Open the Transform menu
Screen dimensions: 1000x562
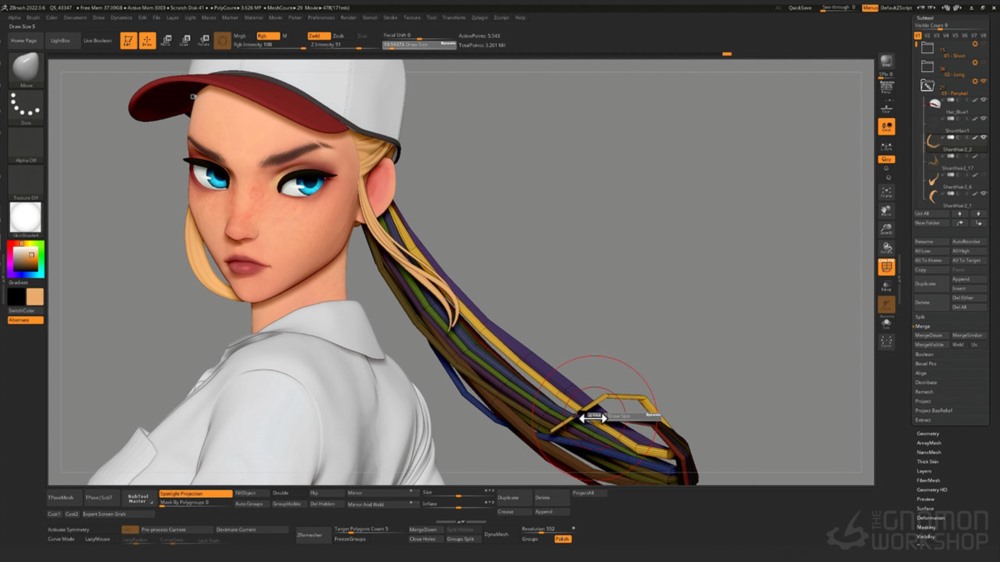453,18
